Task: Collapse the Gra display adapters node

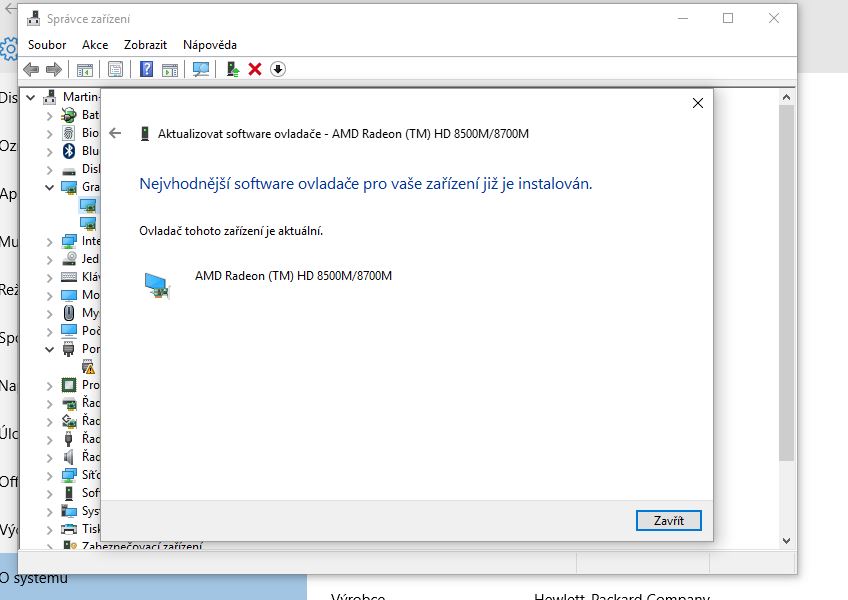Action: pyautogui.click(x=49, y=187)
